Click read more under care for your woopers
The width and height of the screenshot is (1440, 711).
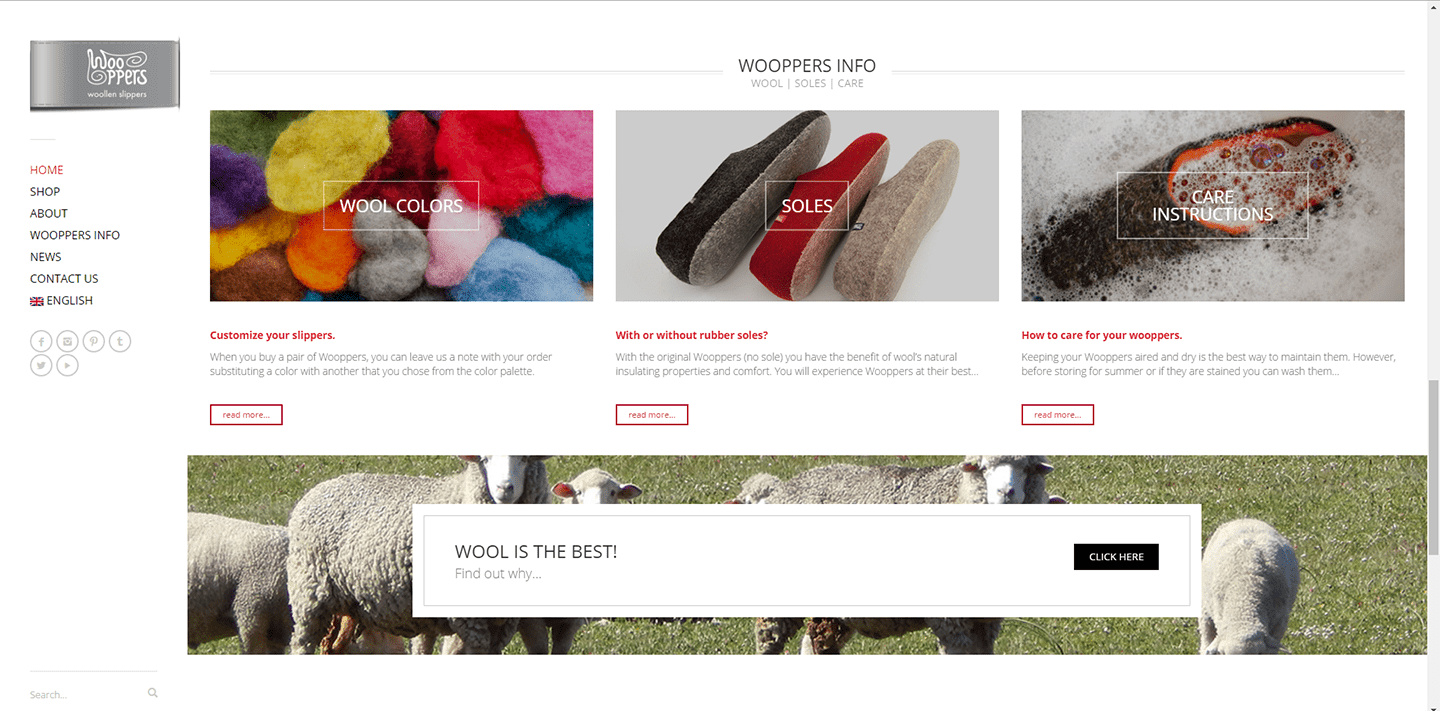click(1058, 415)
